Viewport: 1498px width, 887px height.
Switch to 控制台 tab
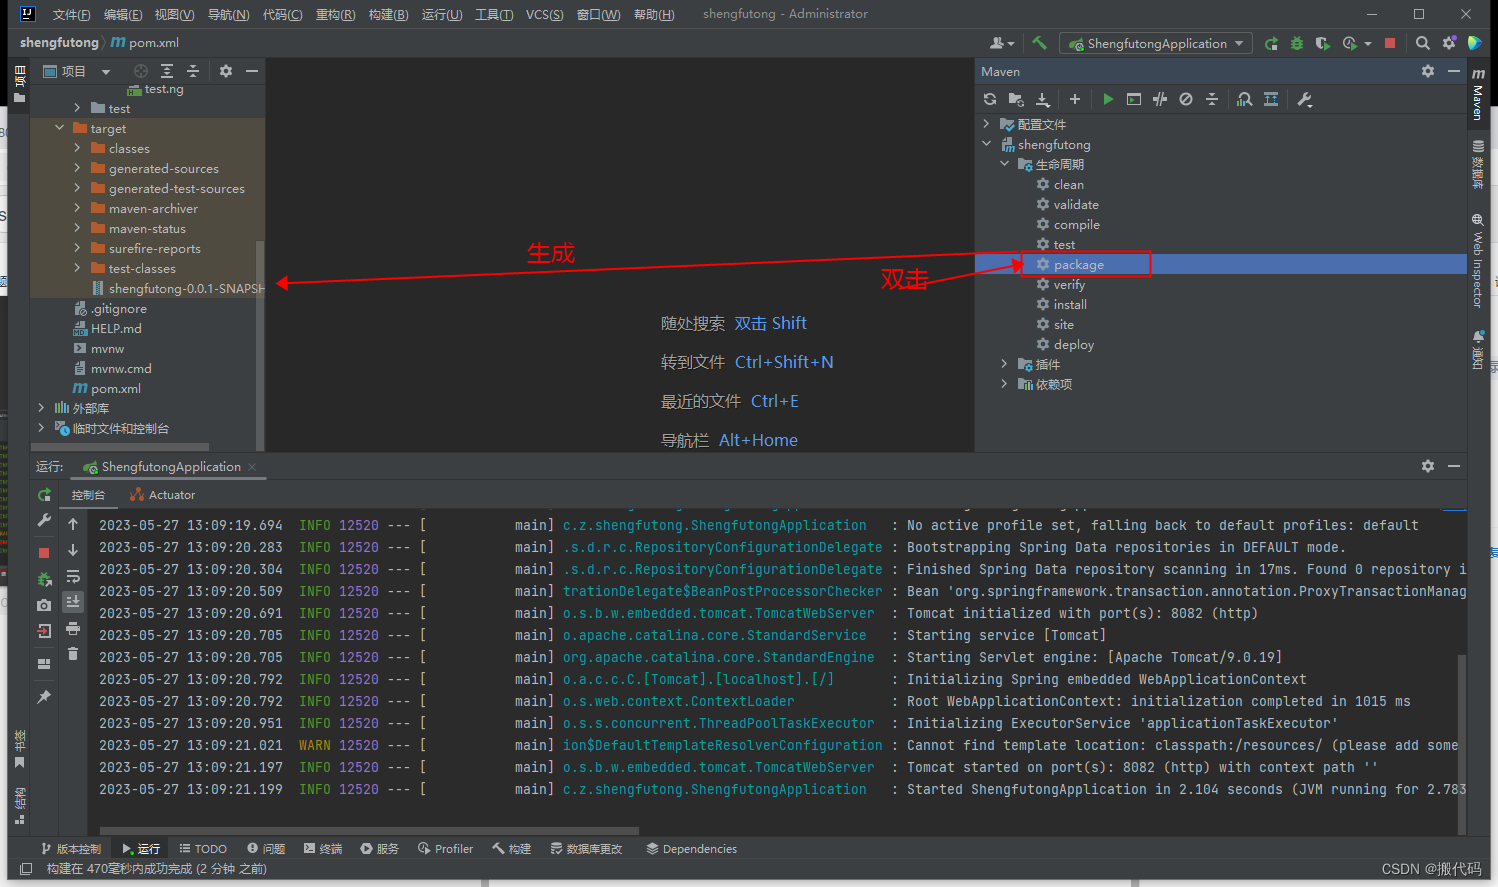[x=88, y=495]
